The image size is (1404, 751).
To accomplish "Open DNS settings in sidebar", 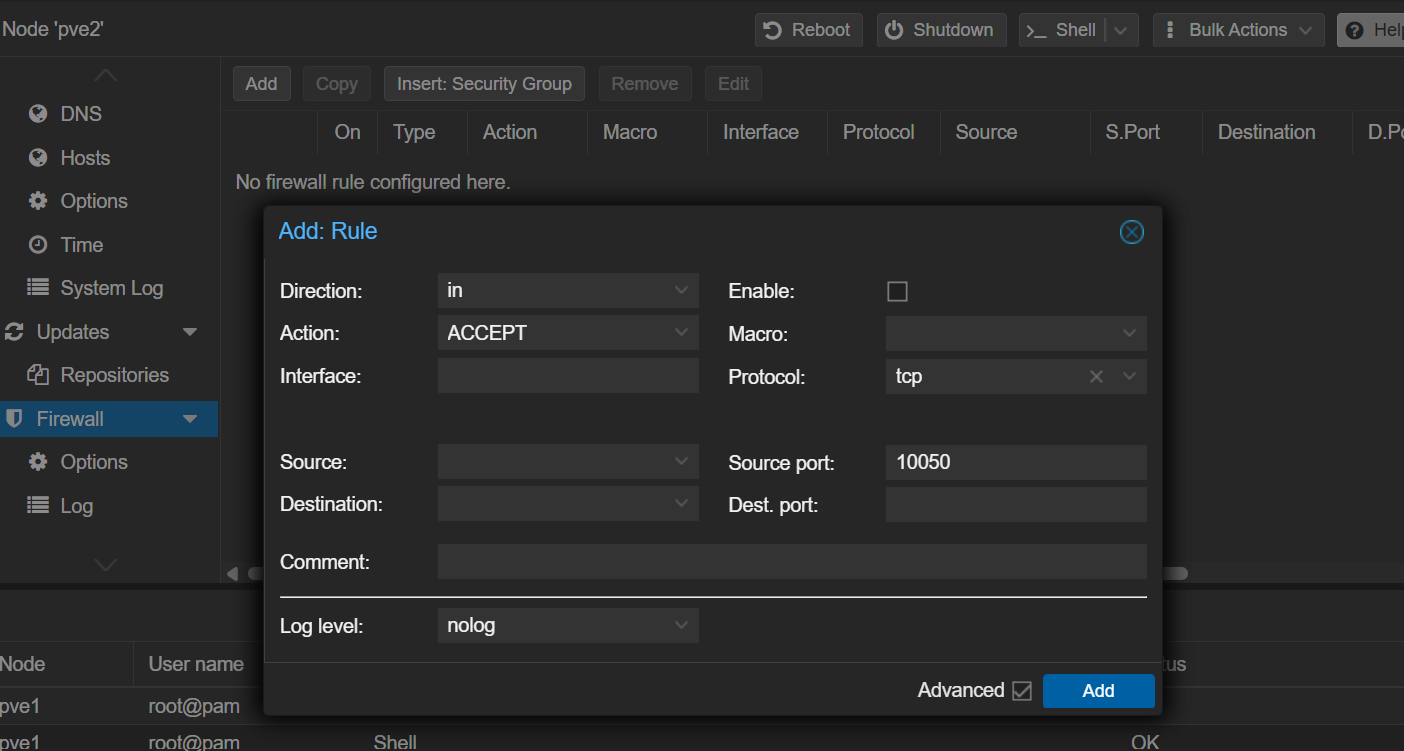I will pyautogui.click(x=80, y=114).
